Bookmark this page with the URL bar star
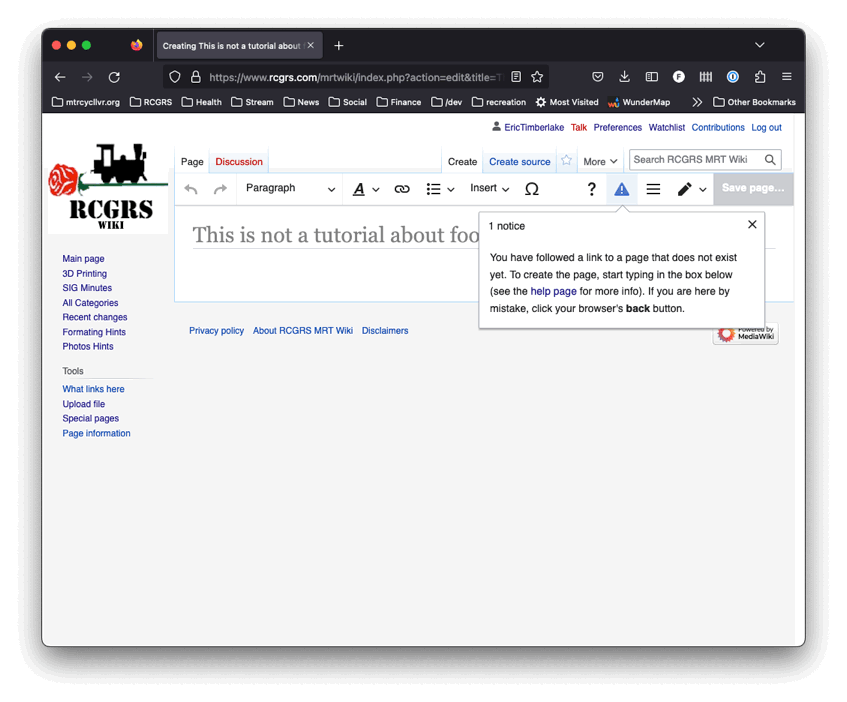This screenshot has height=702, width=847. tap(537, 77)
